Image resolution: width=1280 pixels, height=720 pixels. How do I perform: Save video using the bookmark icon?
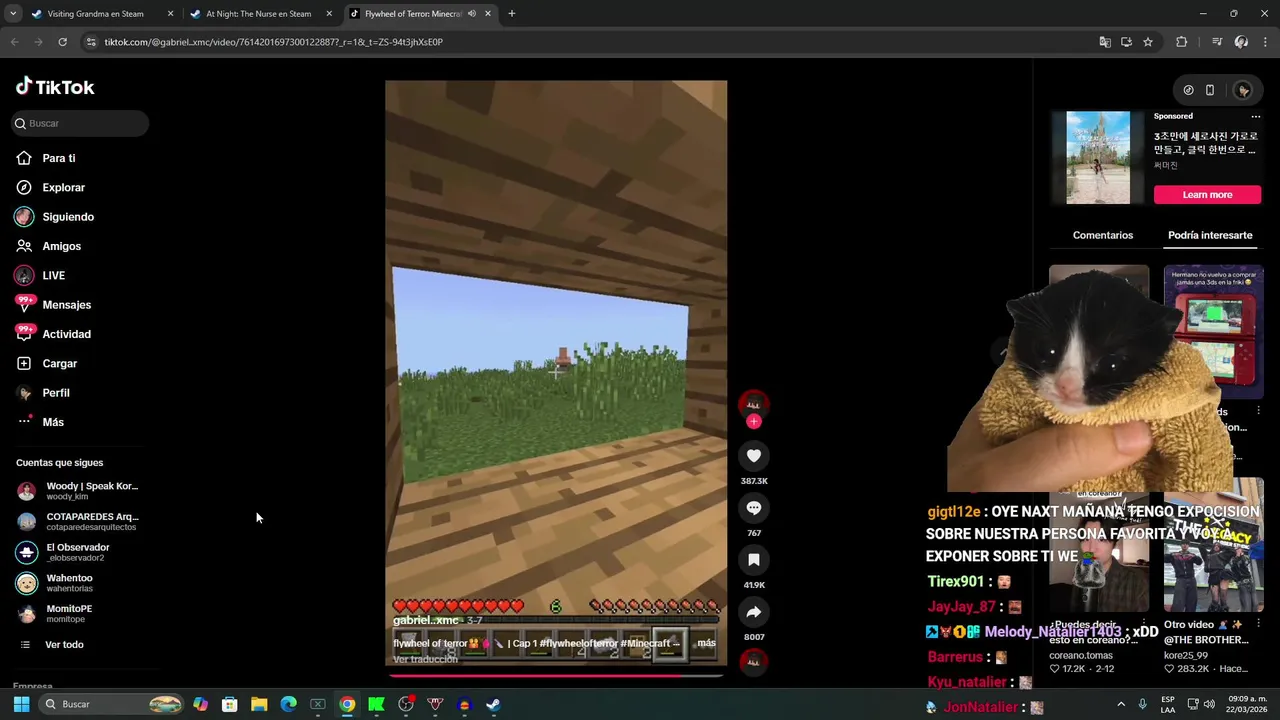point(754,560)
